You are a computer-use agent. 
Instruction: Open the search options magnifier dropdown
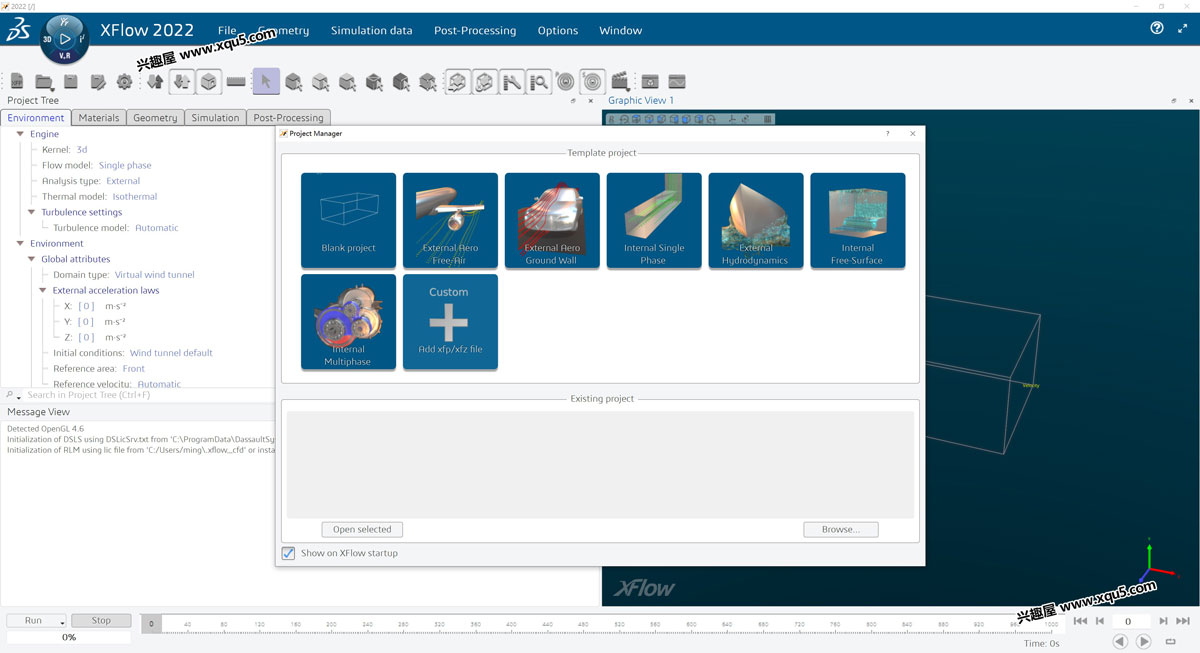tap(12, 395)
